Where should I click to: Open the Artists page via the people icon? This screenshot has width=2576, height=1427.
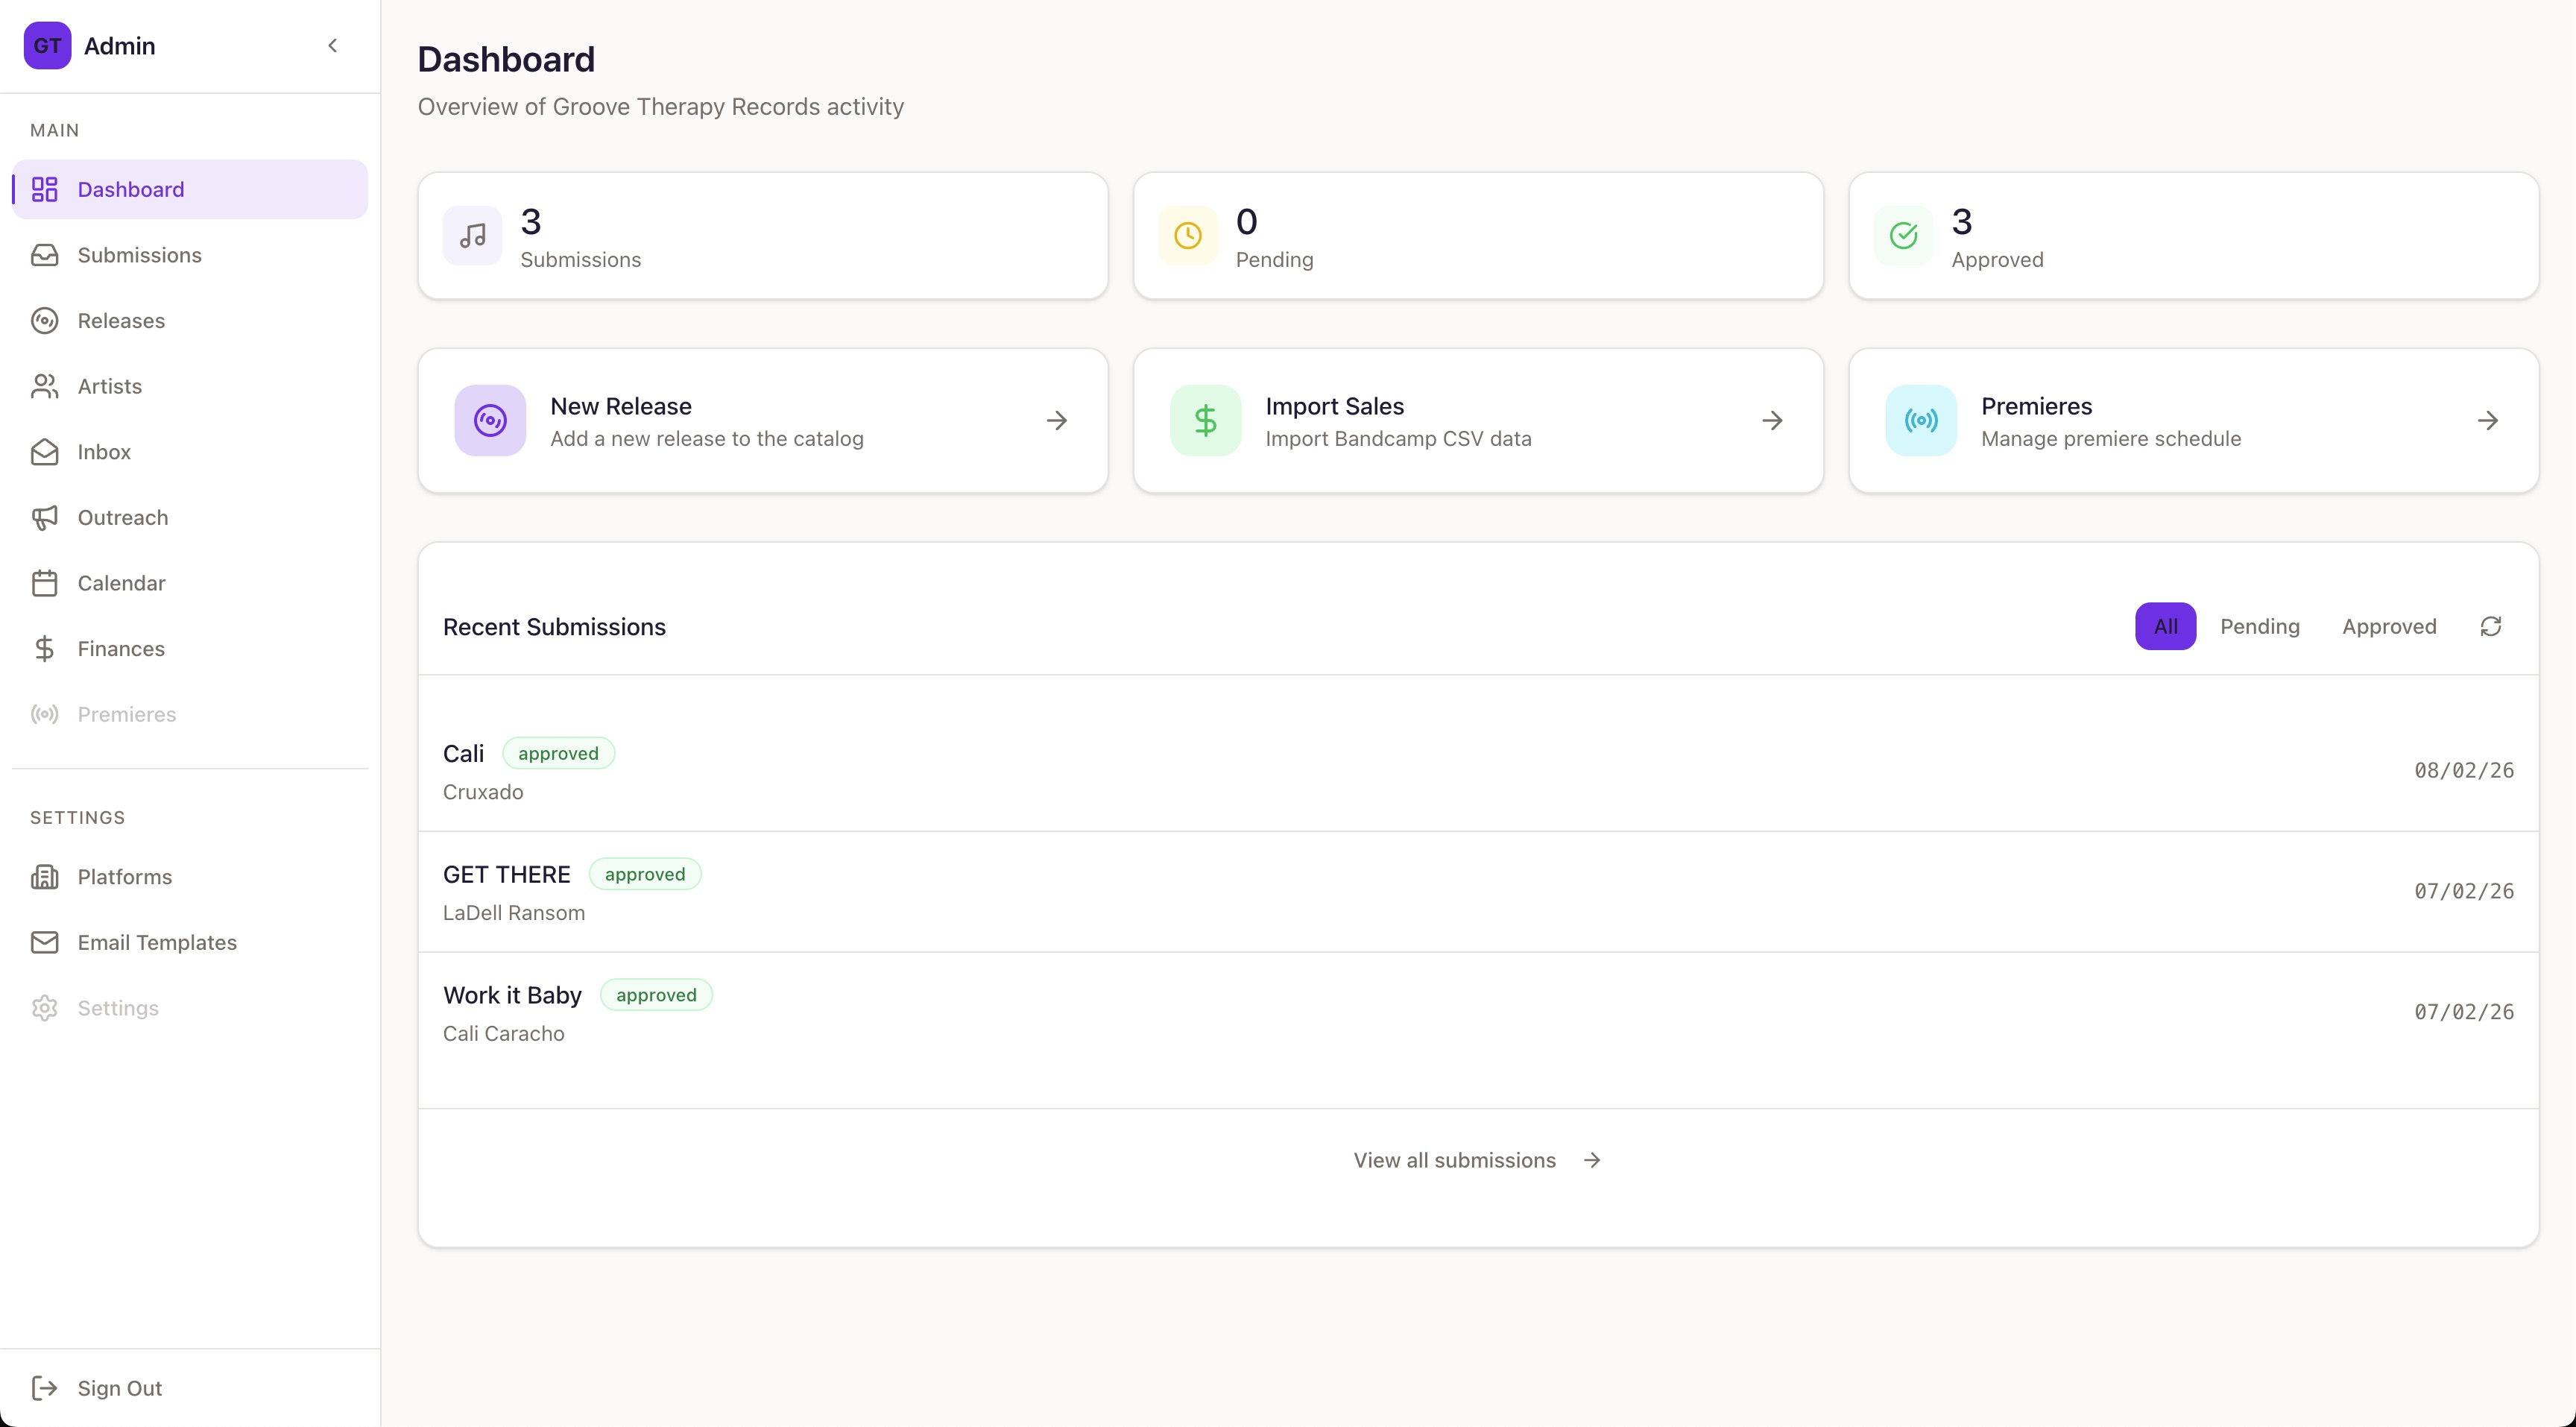click(x=45, y=386)
